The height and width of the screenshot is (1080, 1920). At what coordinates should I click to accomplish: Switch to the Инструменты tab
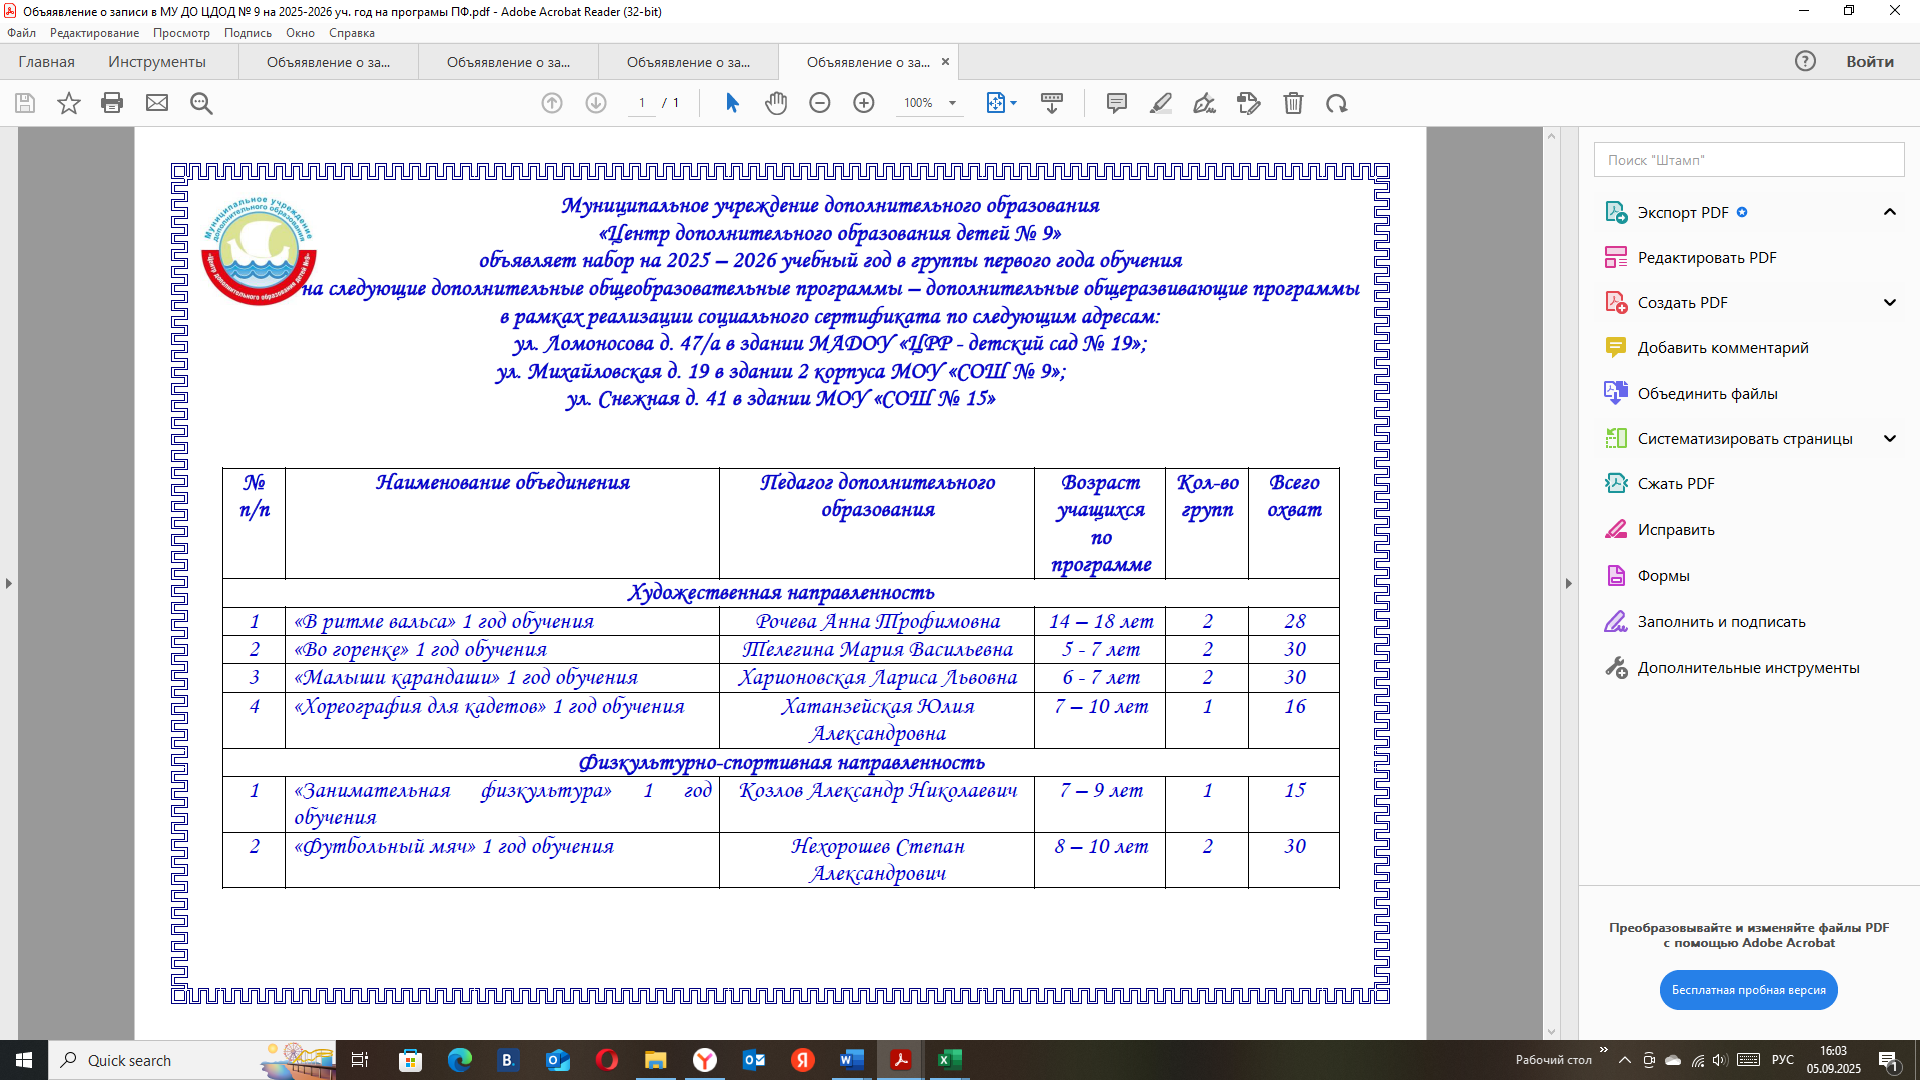point(157,61)
